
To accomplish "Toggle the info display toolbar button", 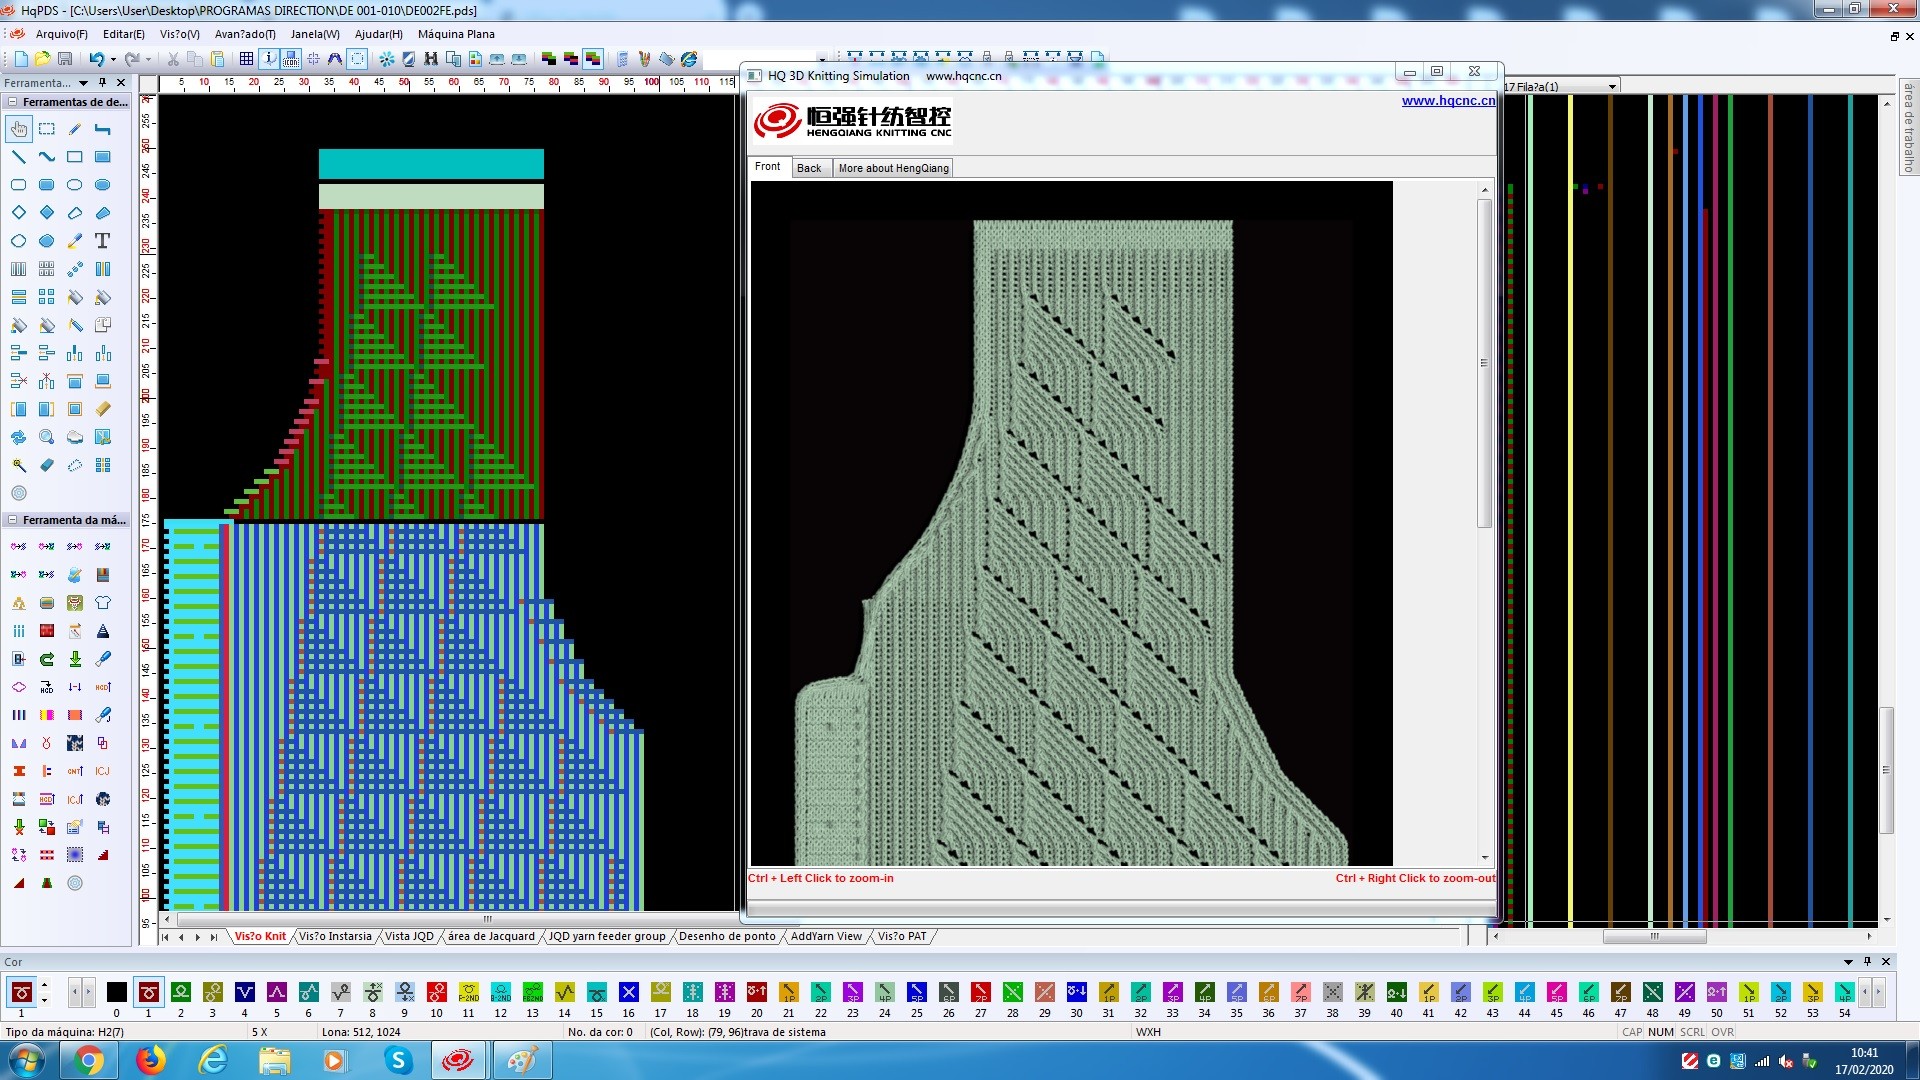I will pyautogui.click(x=269, y=59).
